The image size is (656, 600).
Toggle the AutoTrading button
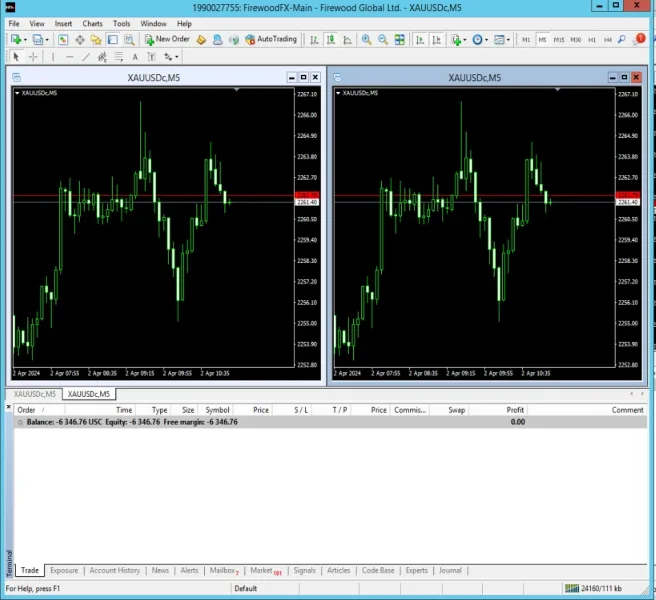click(x=271, y=39)
